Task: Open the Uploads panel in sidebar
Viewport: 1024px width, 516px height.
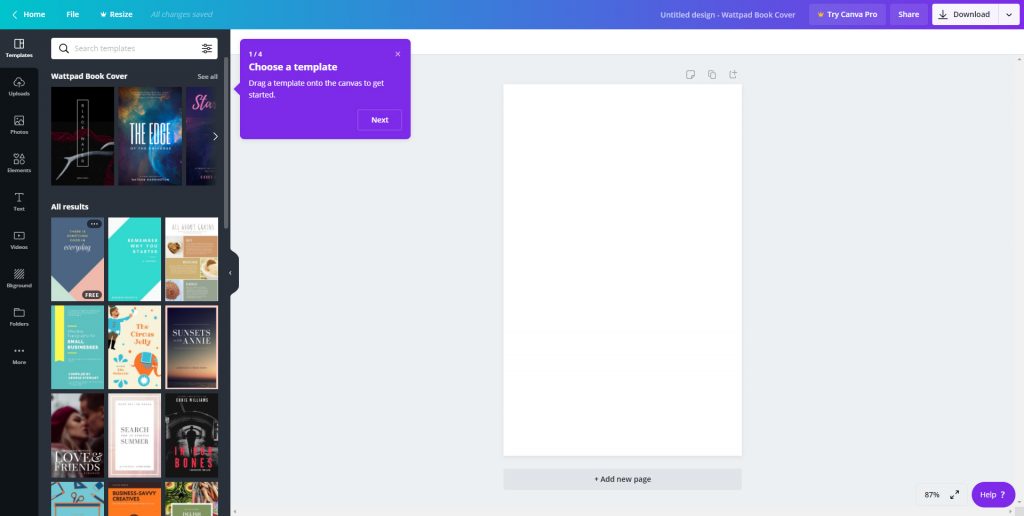Action: pyautogui.click(x=19, y=86)
